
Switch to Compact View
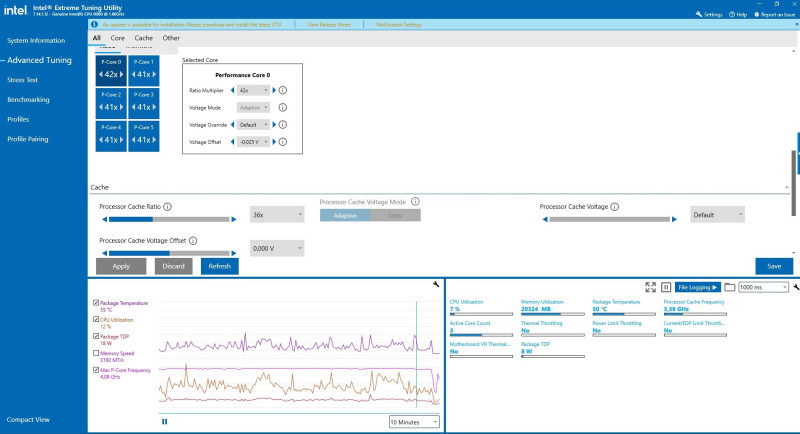[28, 419]
